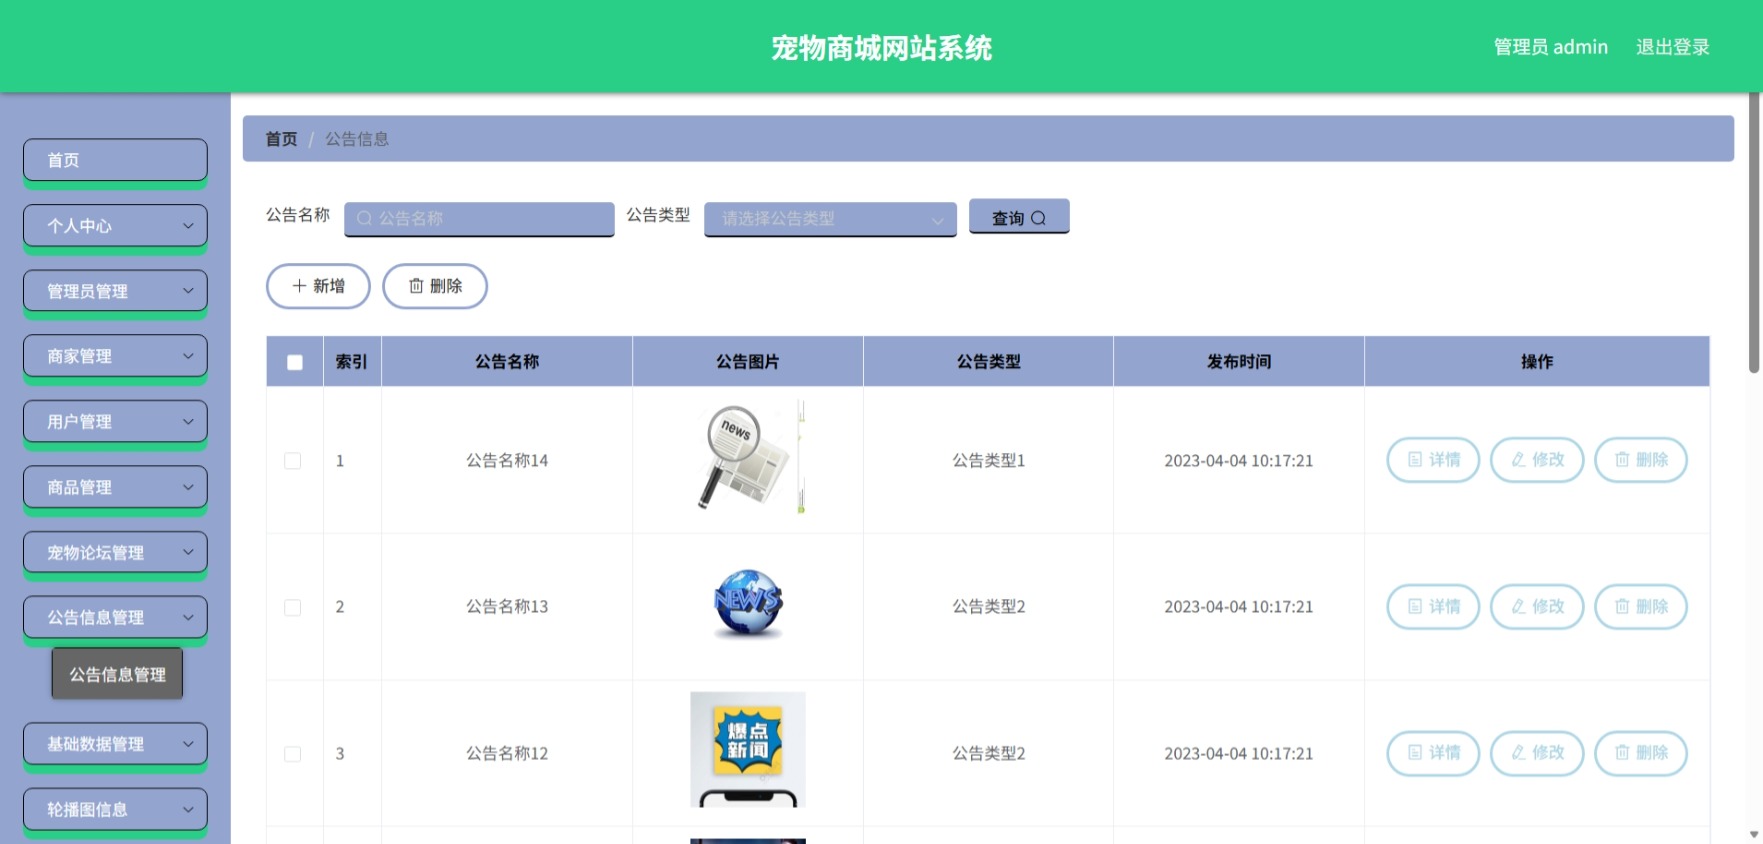Image resolution: width=1763 pixels, height=844 pixels.
Task: Expand the 商品管理 sidebar menu
Action: pos(115,487)
